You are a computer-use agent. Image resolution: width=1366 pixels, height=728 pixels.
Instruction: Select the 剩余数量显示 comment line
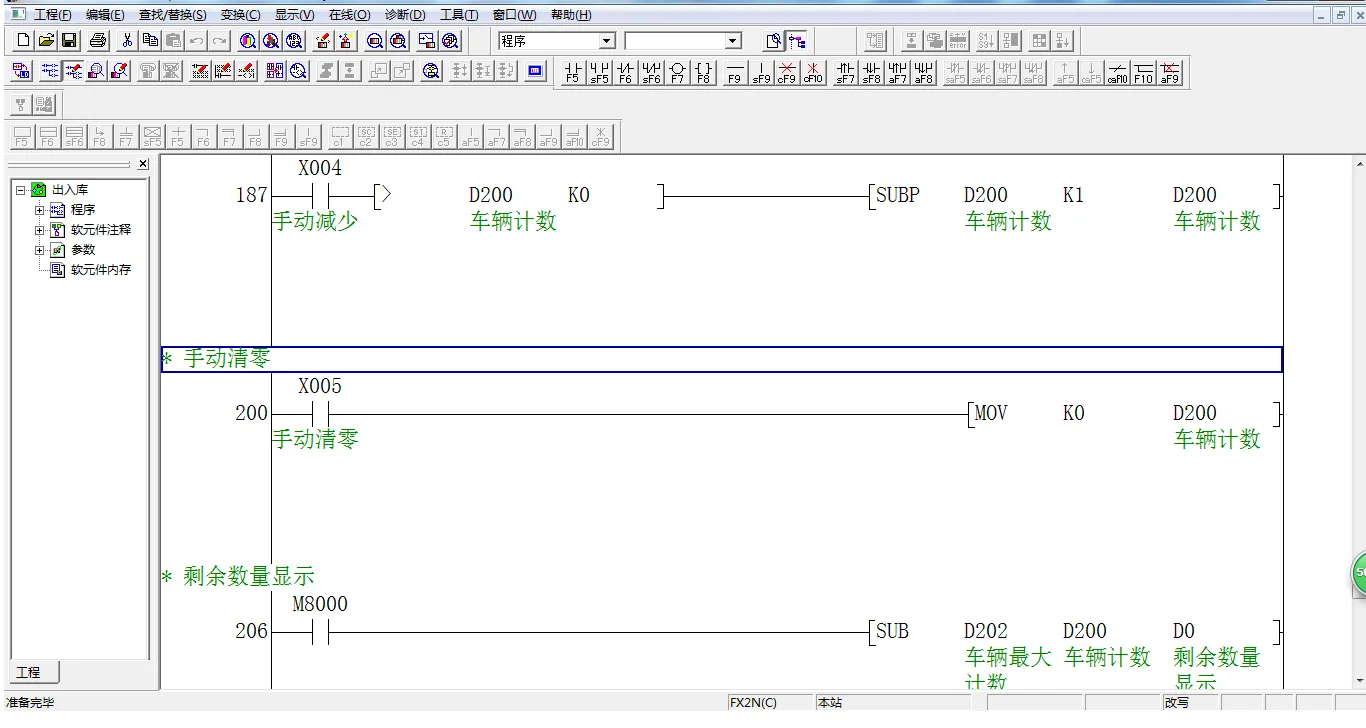pos(238,577)
